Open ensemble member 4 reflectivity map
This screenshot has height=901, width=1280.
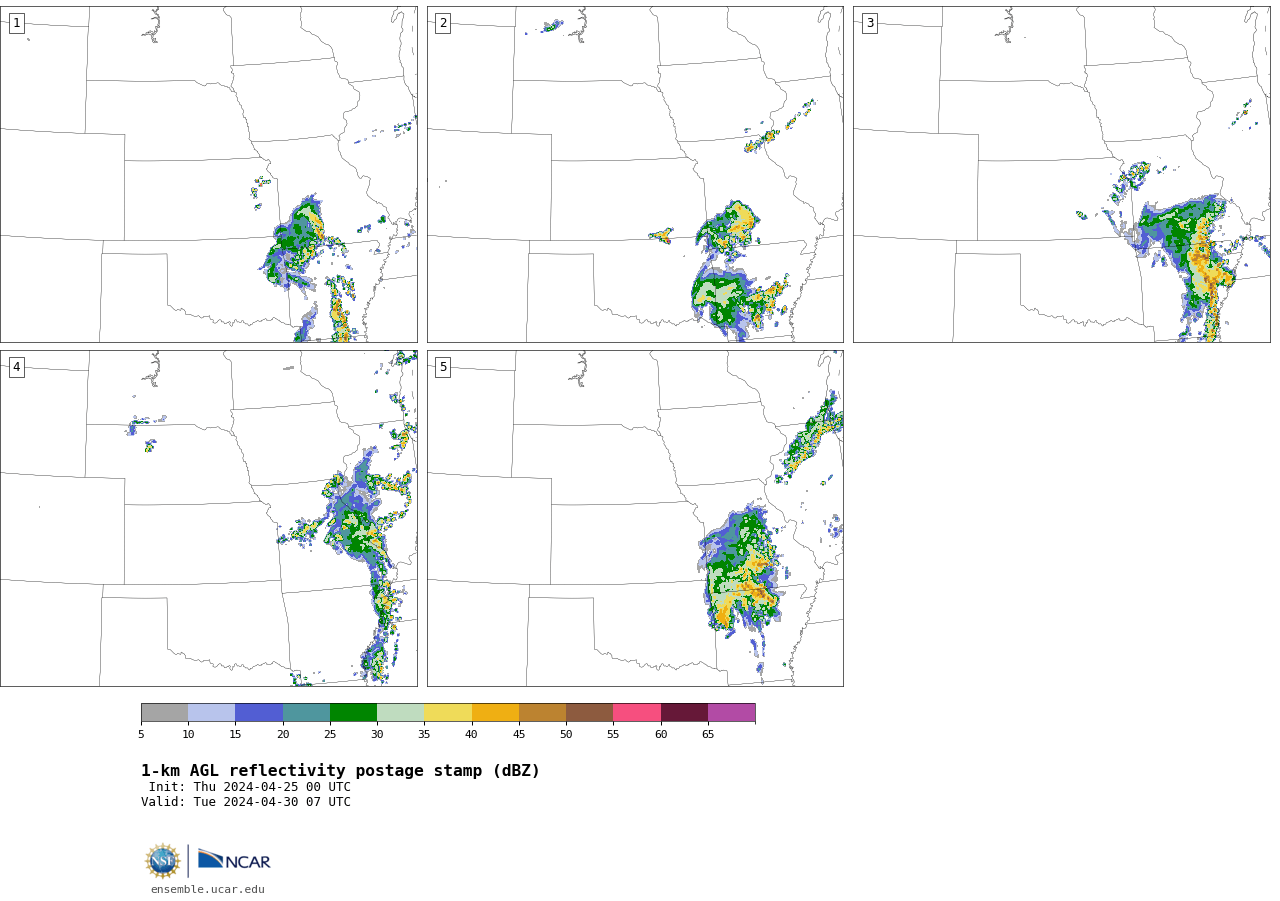pyautogui.click(x=209, y=518)
